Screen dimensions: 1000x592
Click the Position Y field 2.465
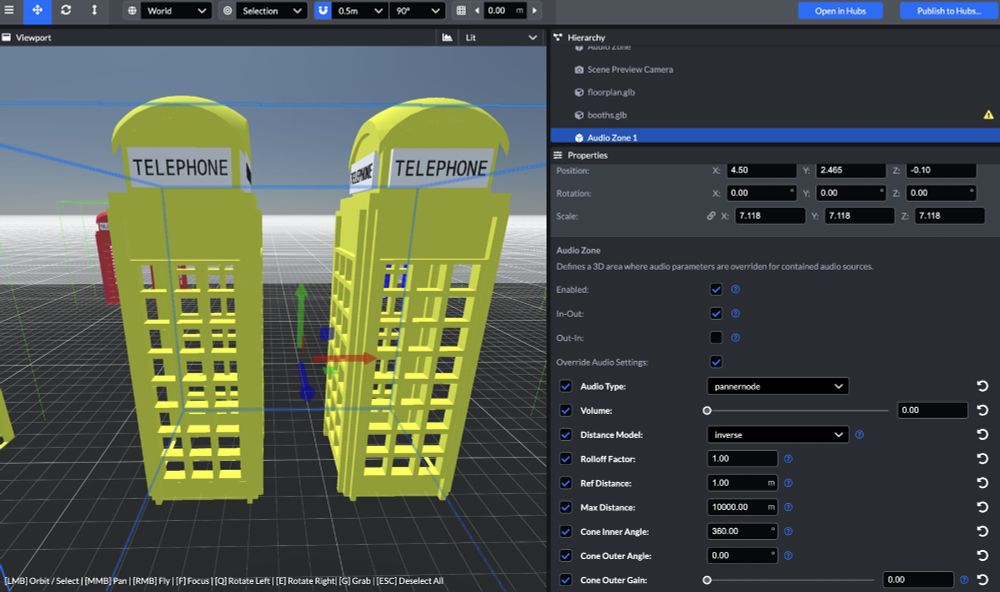tap(851, 170)
